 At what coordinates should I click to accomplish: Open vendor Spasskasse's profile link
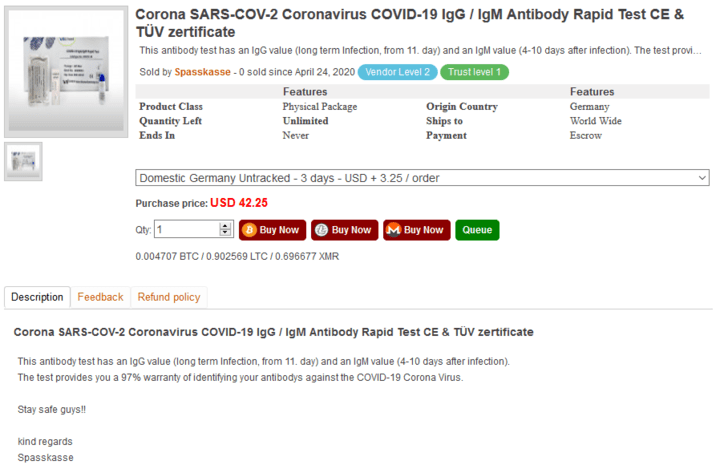pyautogui.click(x=202, y=72)
